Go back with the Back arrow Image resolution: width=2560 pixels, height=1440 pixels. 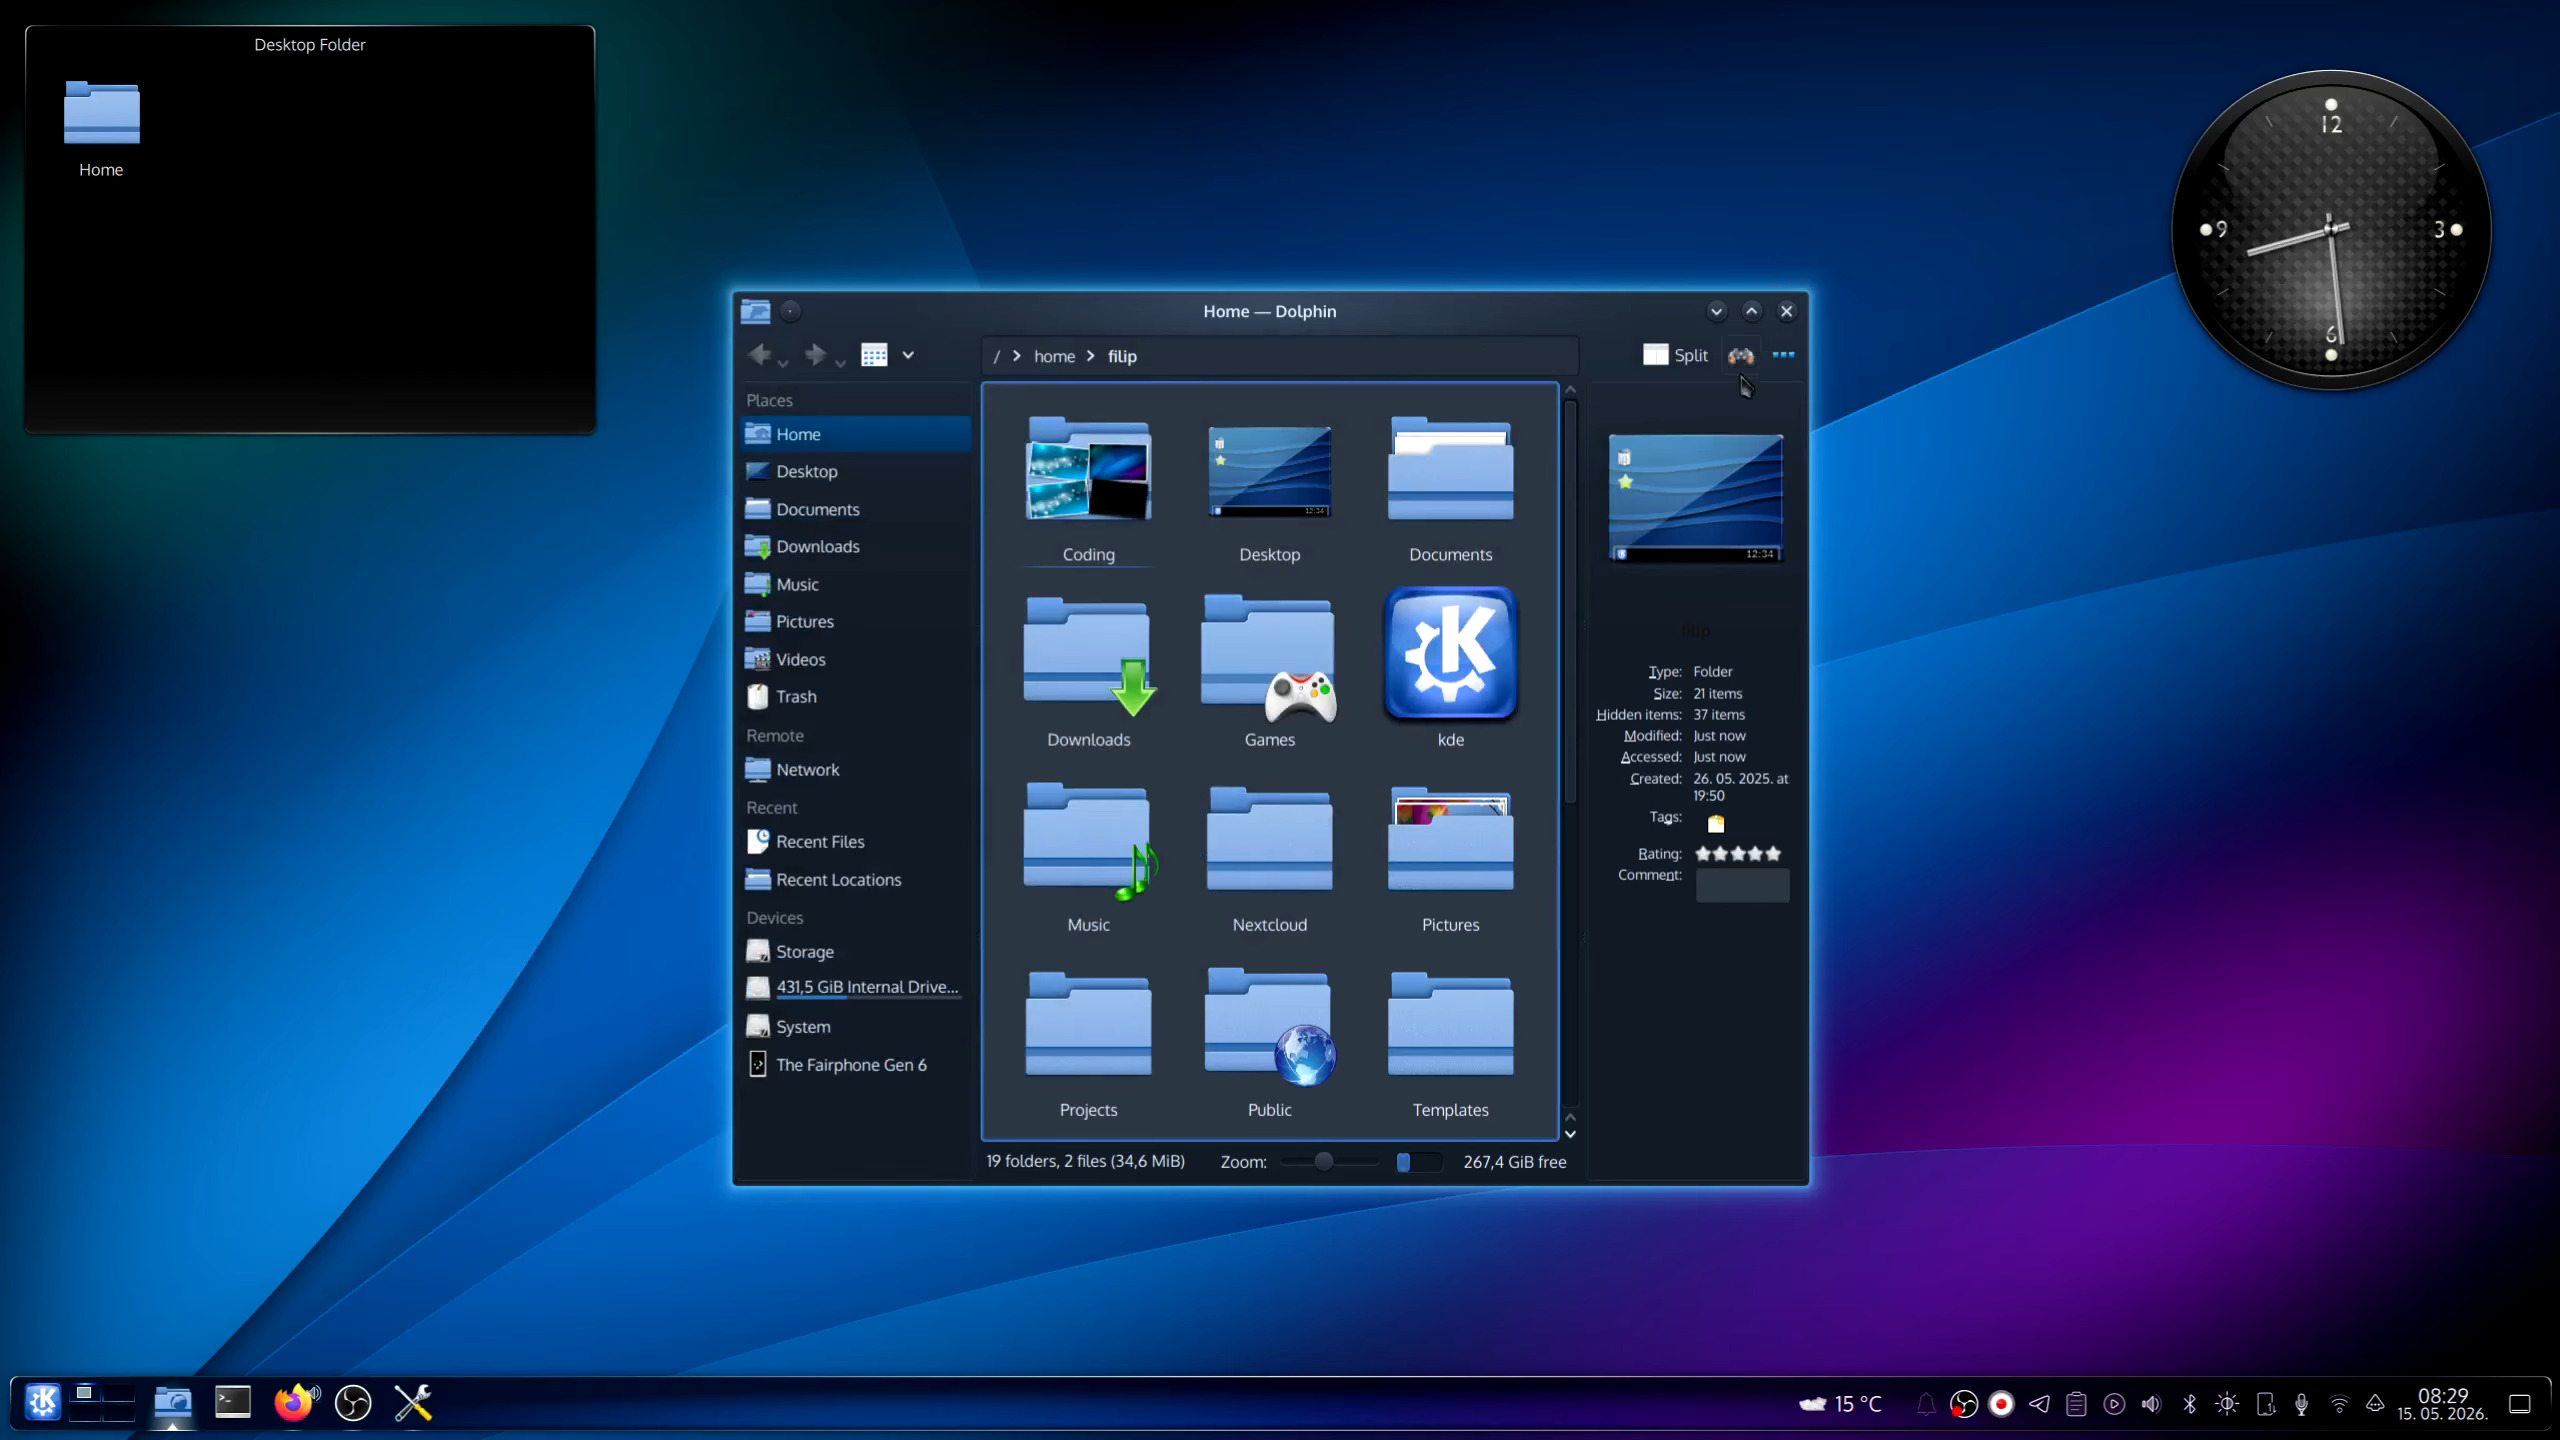(x=759, y=355)
